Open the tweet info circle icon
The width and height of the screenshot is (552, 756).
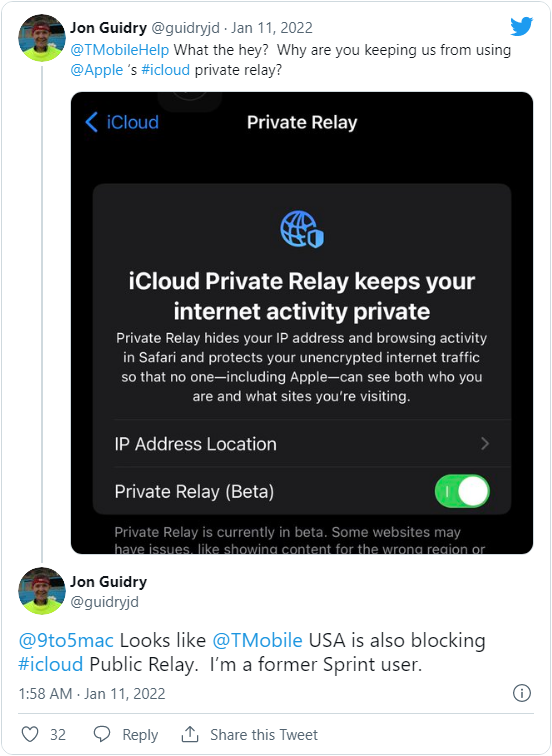(x=522, y=693)
